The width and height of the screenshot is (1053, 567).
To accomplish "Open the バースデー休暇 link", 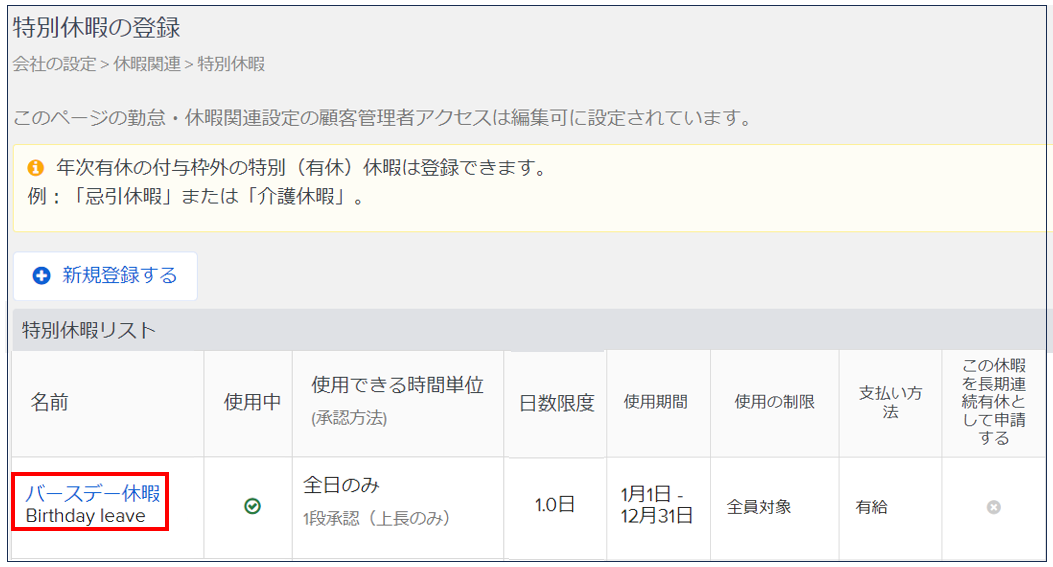I will tap(92, 493).
